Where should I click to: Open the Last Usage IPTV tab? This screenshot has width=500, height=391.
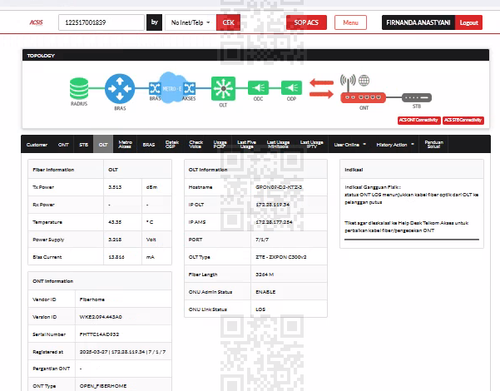pyautogui.click(x=312, y=144)
